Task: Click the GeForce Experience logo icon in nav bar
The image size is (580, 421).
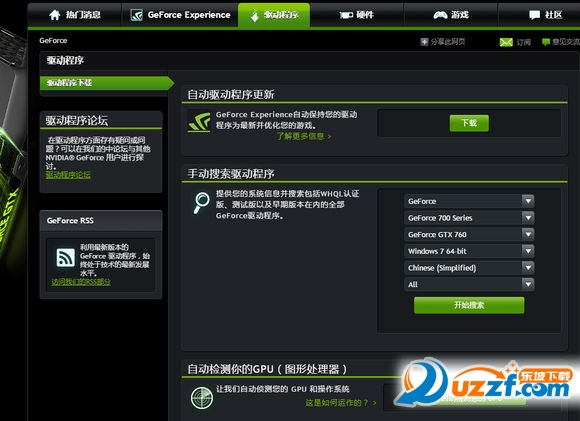Action: click(136, 15)
